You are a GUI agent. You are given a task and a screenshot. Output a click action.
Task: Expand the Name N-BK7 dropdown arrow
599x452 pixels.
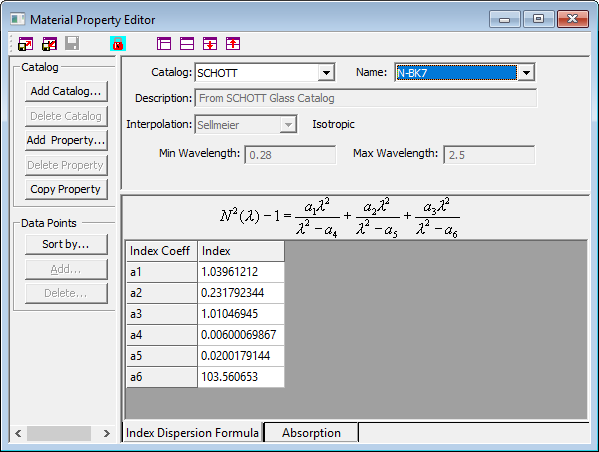pyautogui.click(x=526, y=73)
